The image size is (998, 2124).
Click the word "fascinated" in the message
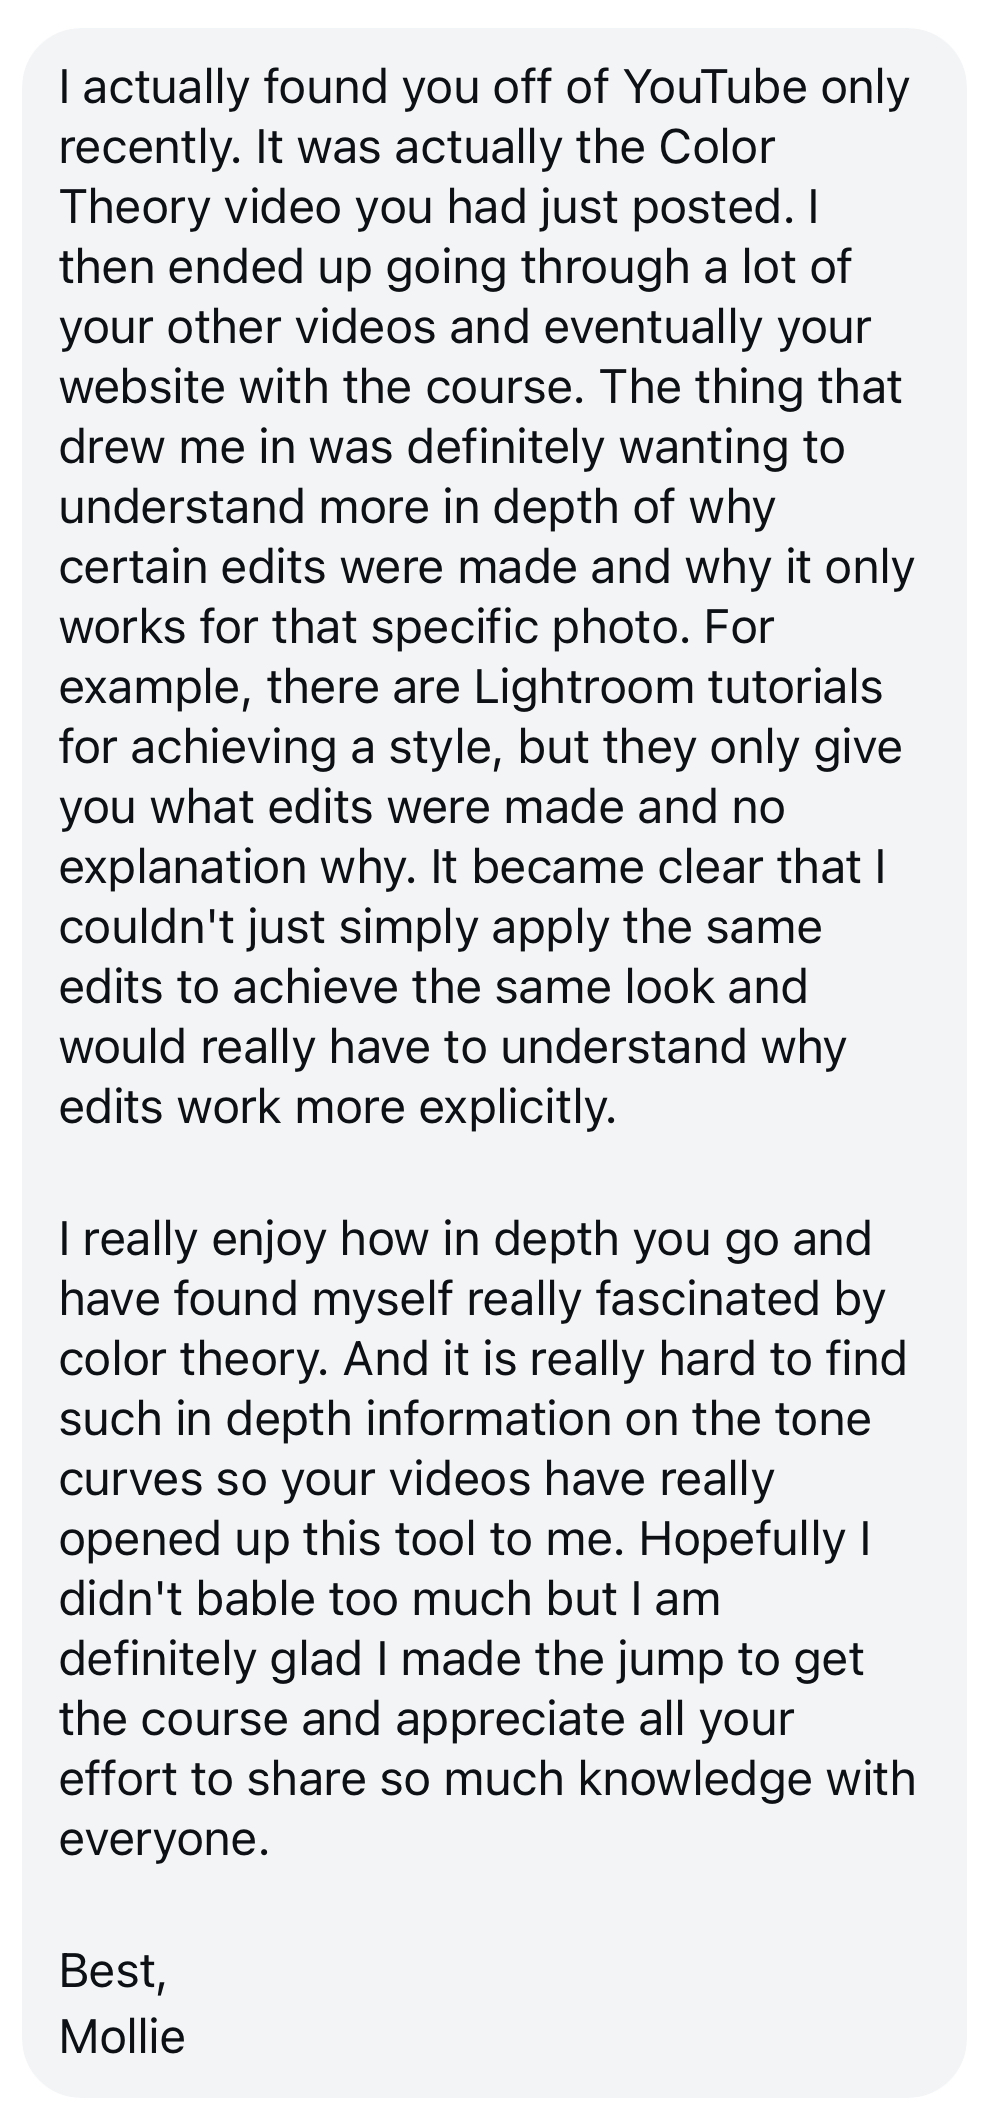tap(705, 1298)
